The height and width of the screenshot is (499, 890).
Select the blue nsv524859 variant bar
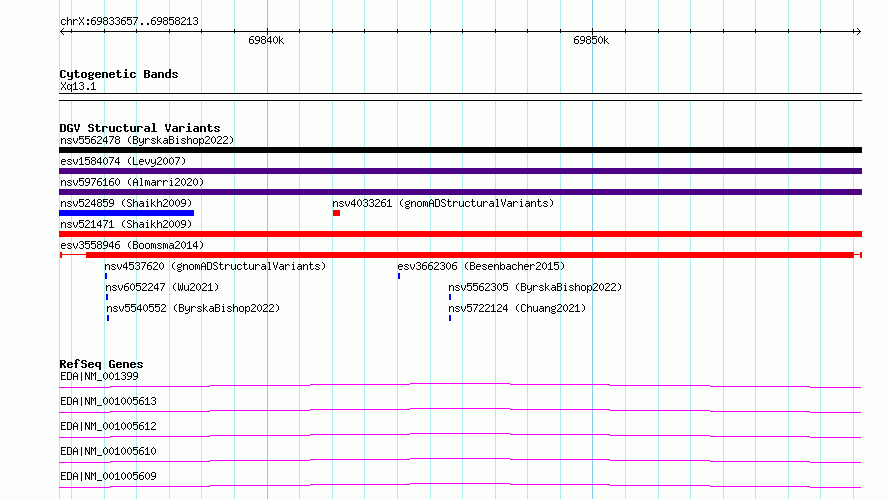127,213
